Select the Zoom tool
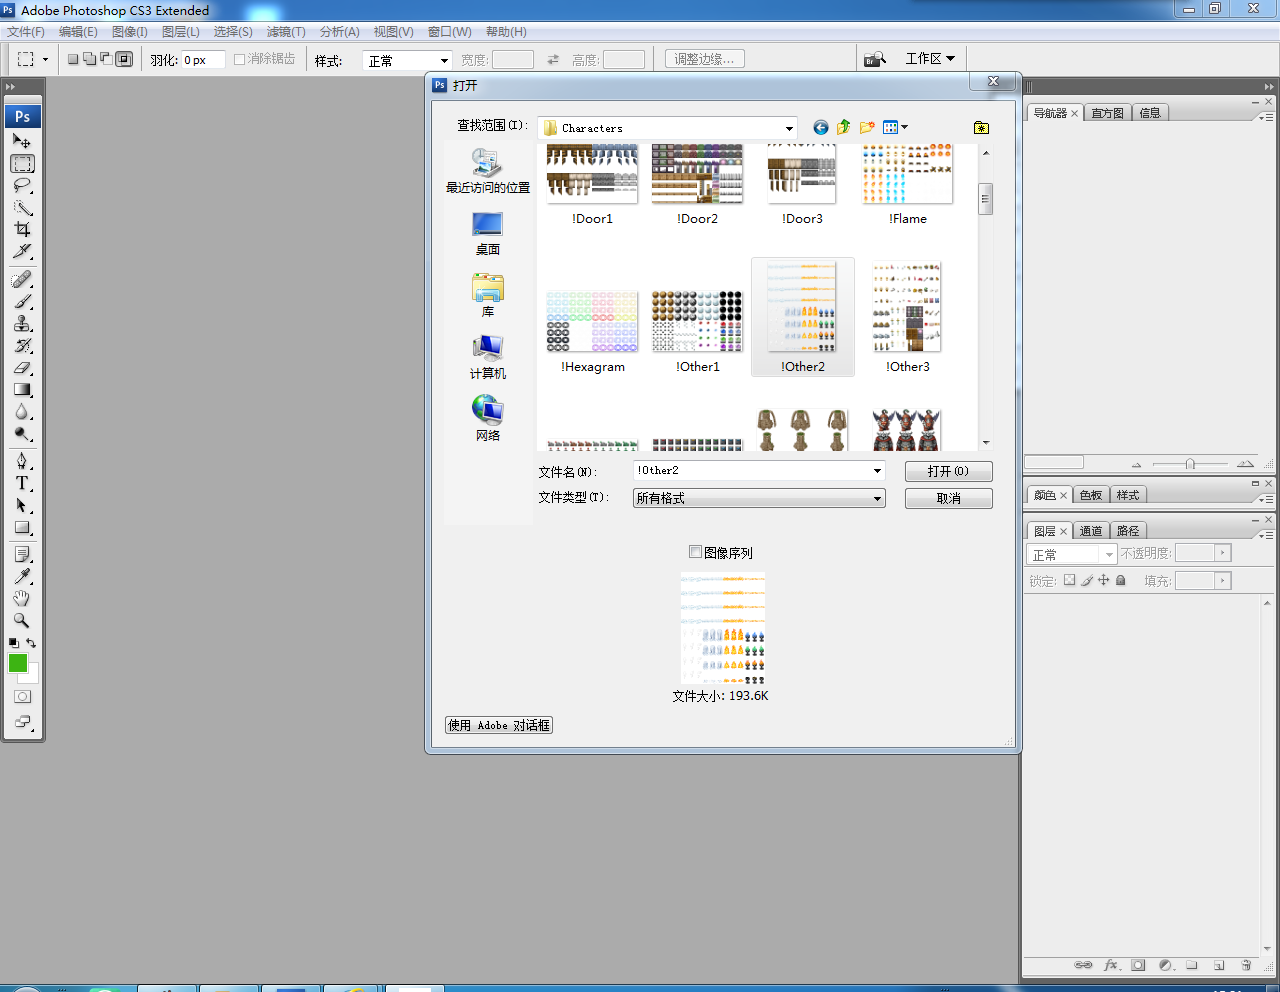The width and height of the screenshot is (1280, 992). 22,620
